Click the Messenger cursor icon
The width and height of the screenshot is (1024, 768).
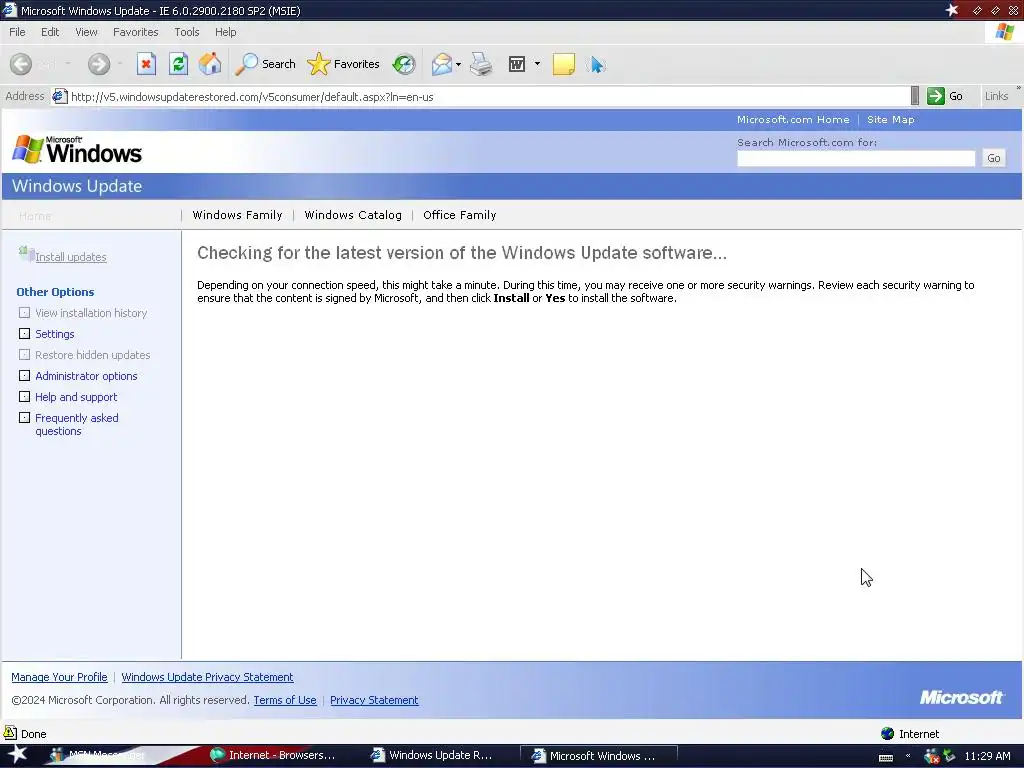click(x=596, y=65)
